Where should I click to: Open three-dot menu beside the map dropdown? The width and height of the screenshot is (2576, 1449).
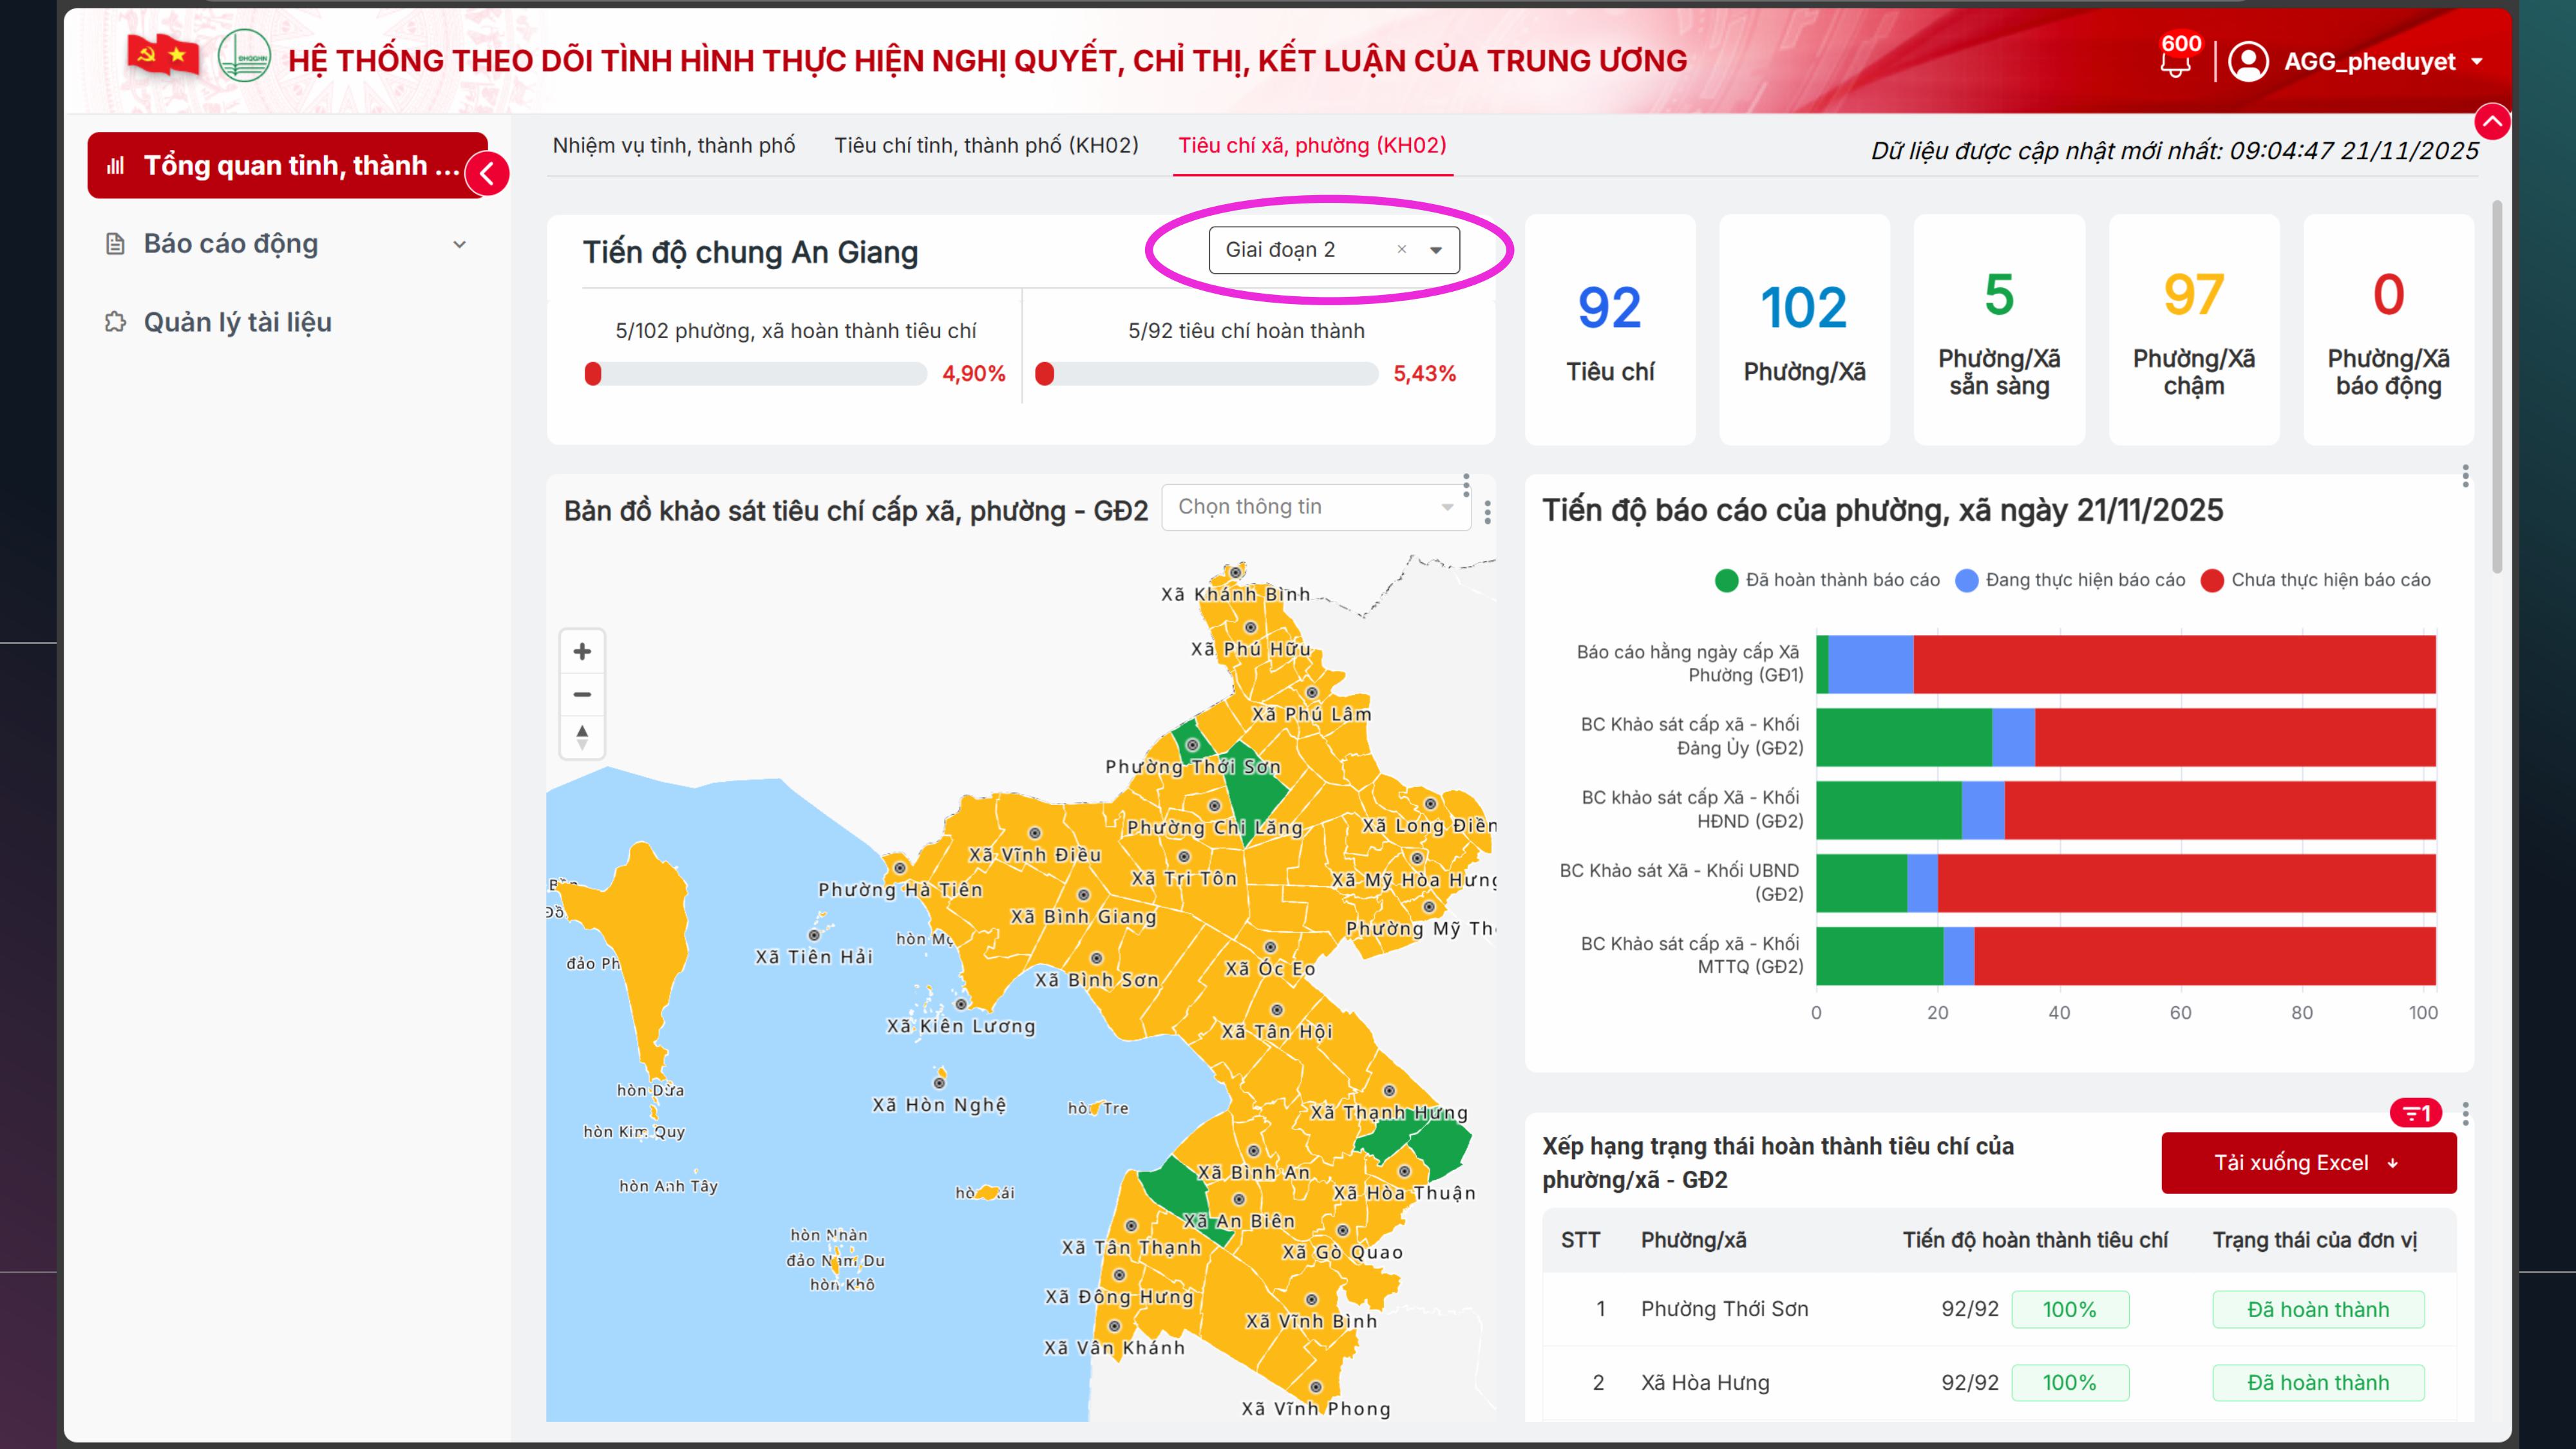(1488, 512)
